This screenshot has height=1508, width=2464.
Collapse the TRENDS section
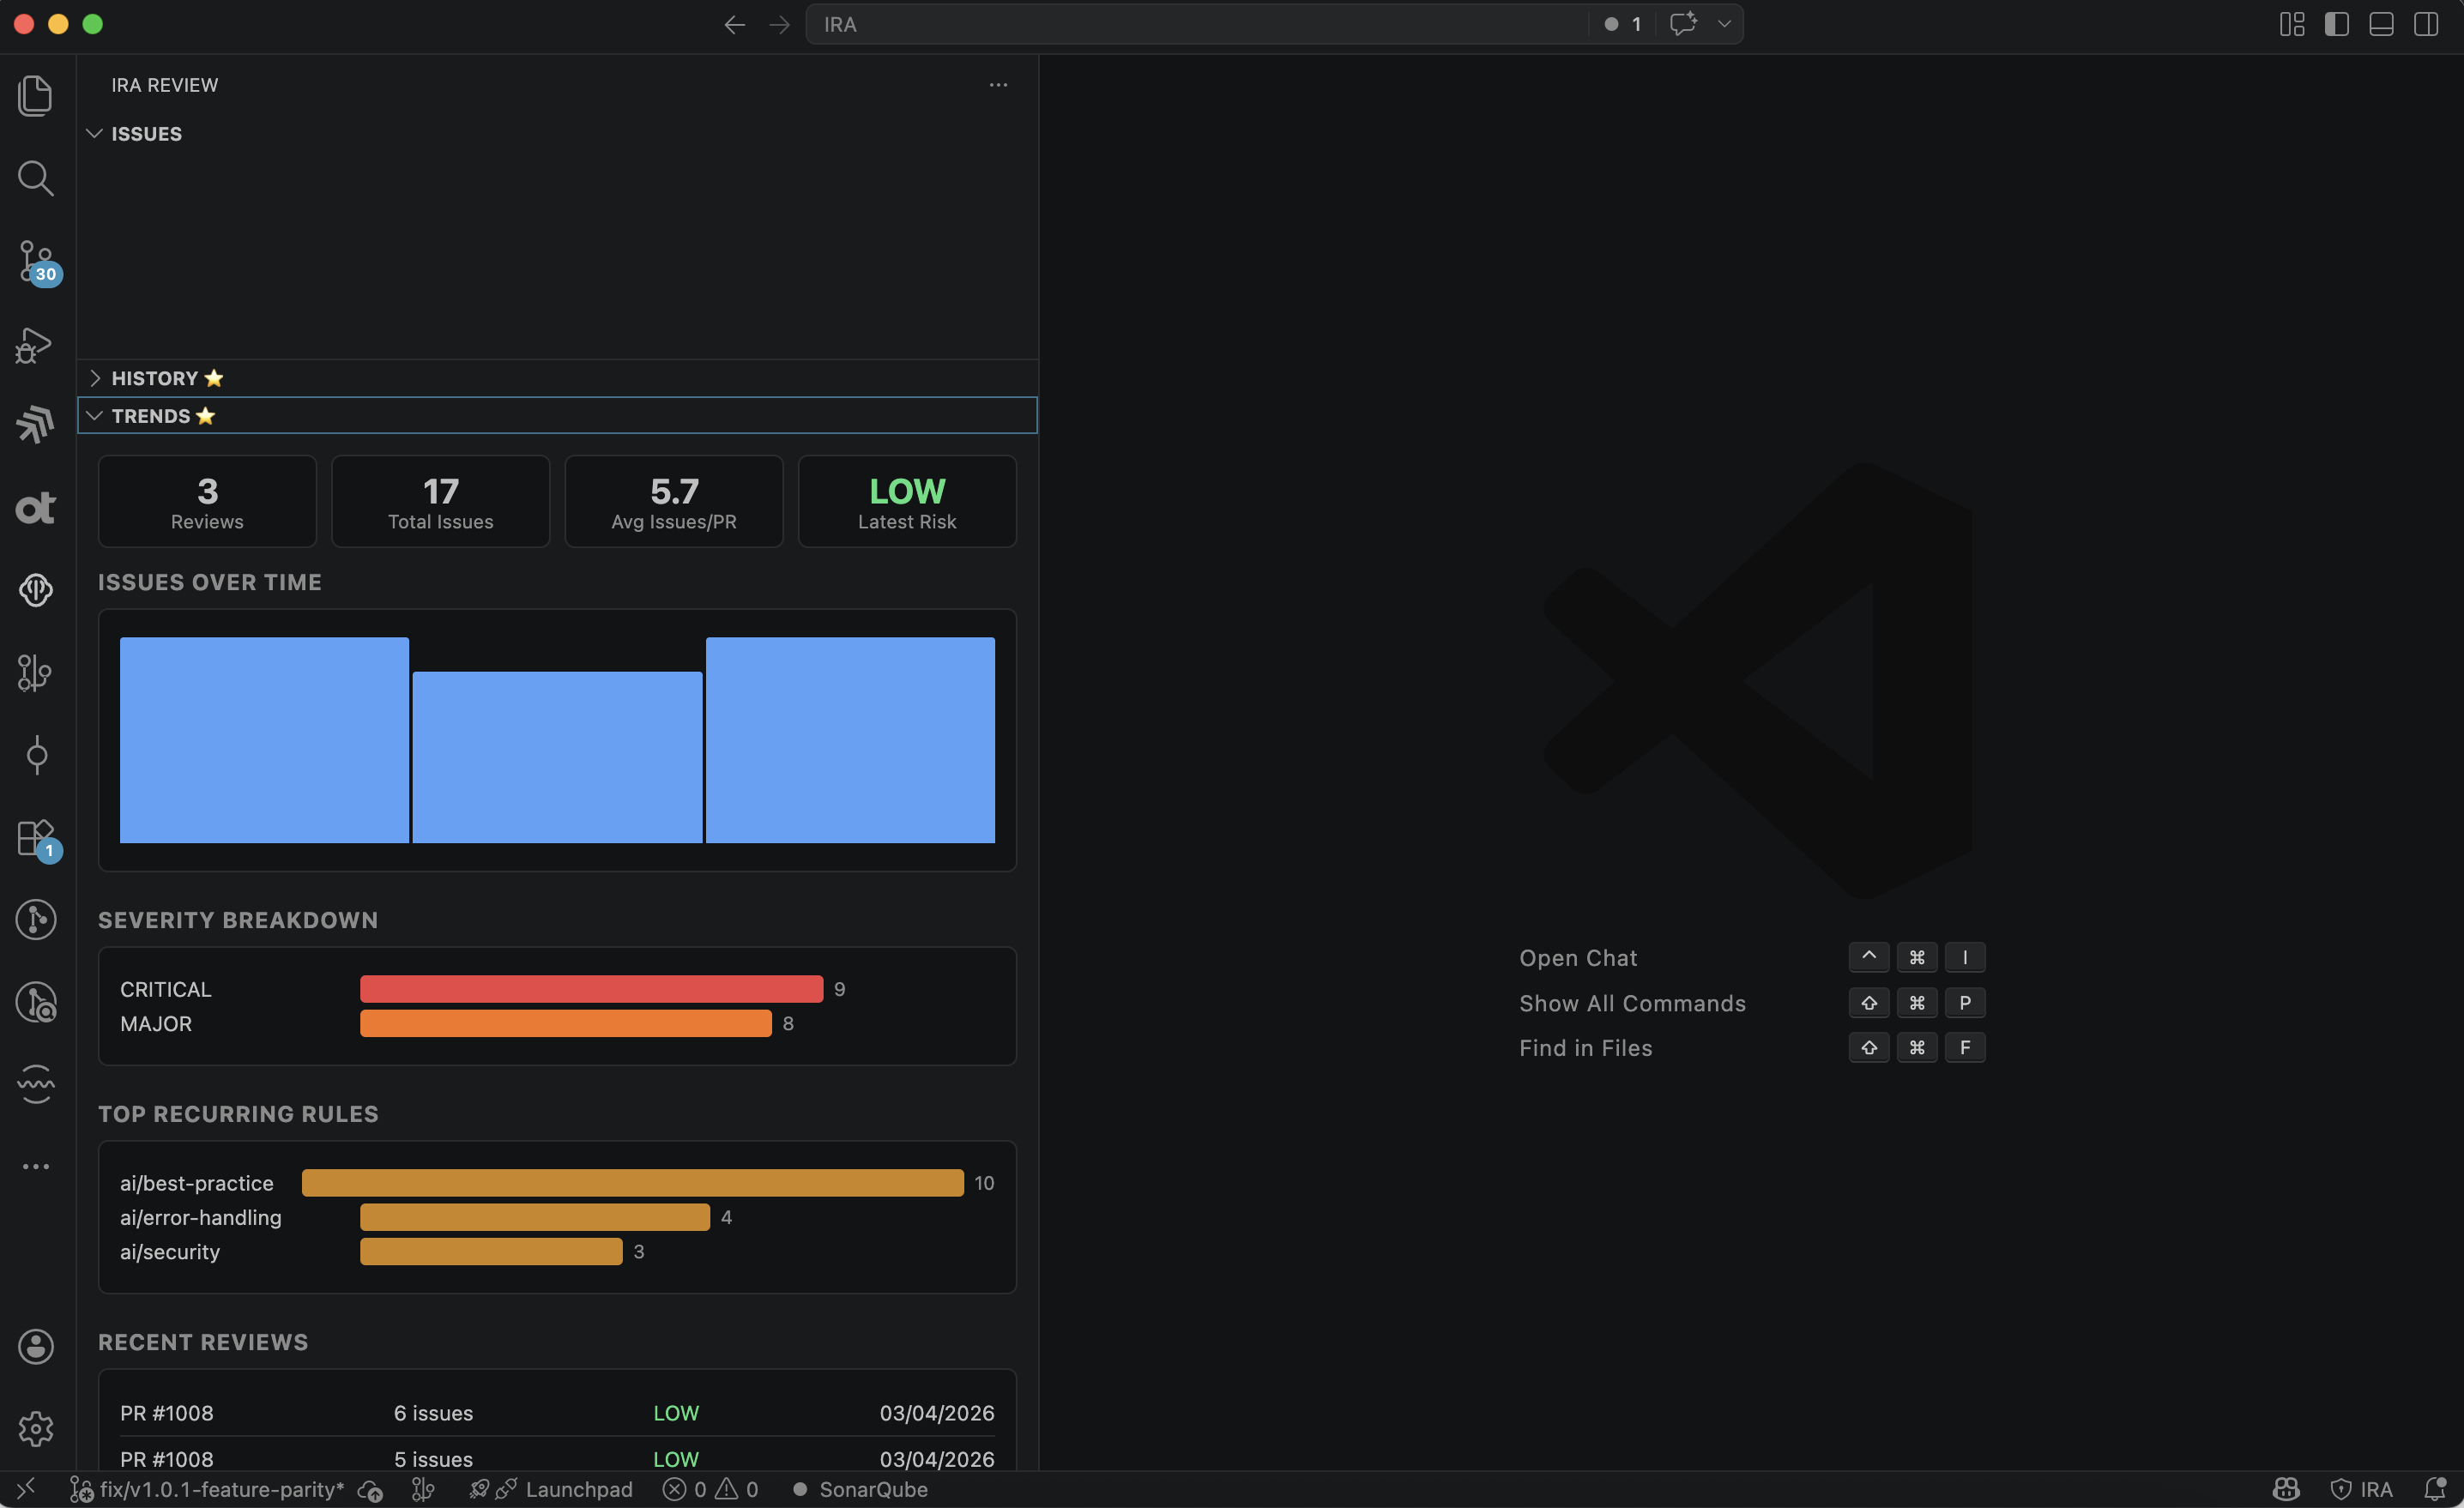150,416
